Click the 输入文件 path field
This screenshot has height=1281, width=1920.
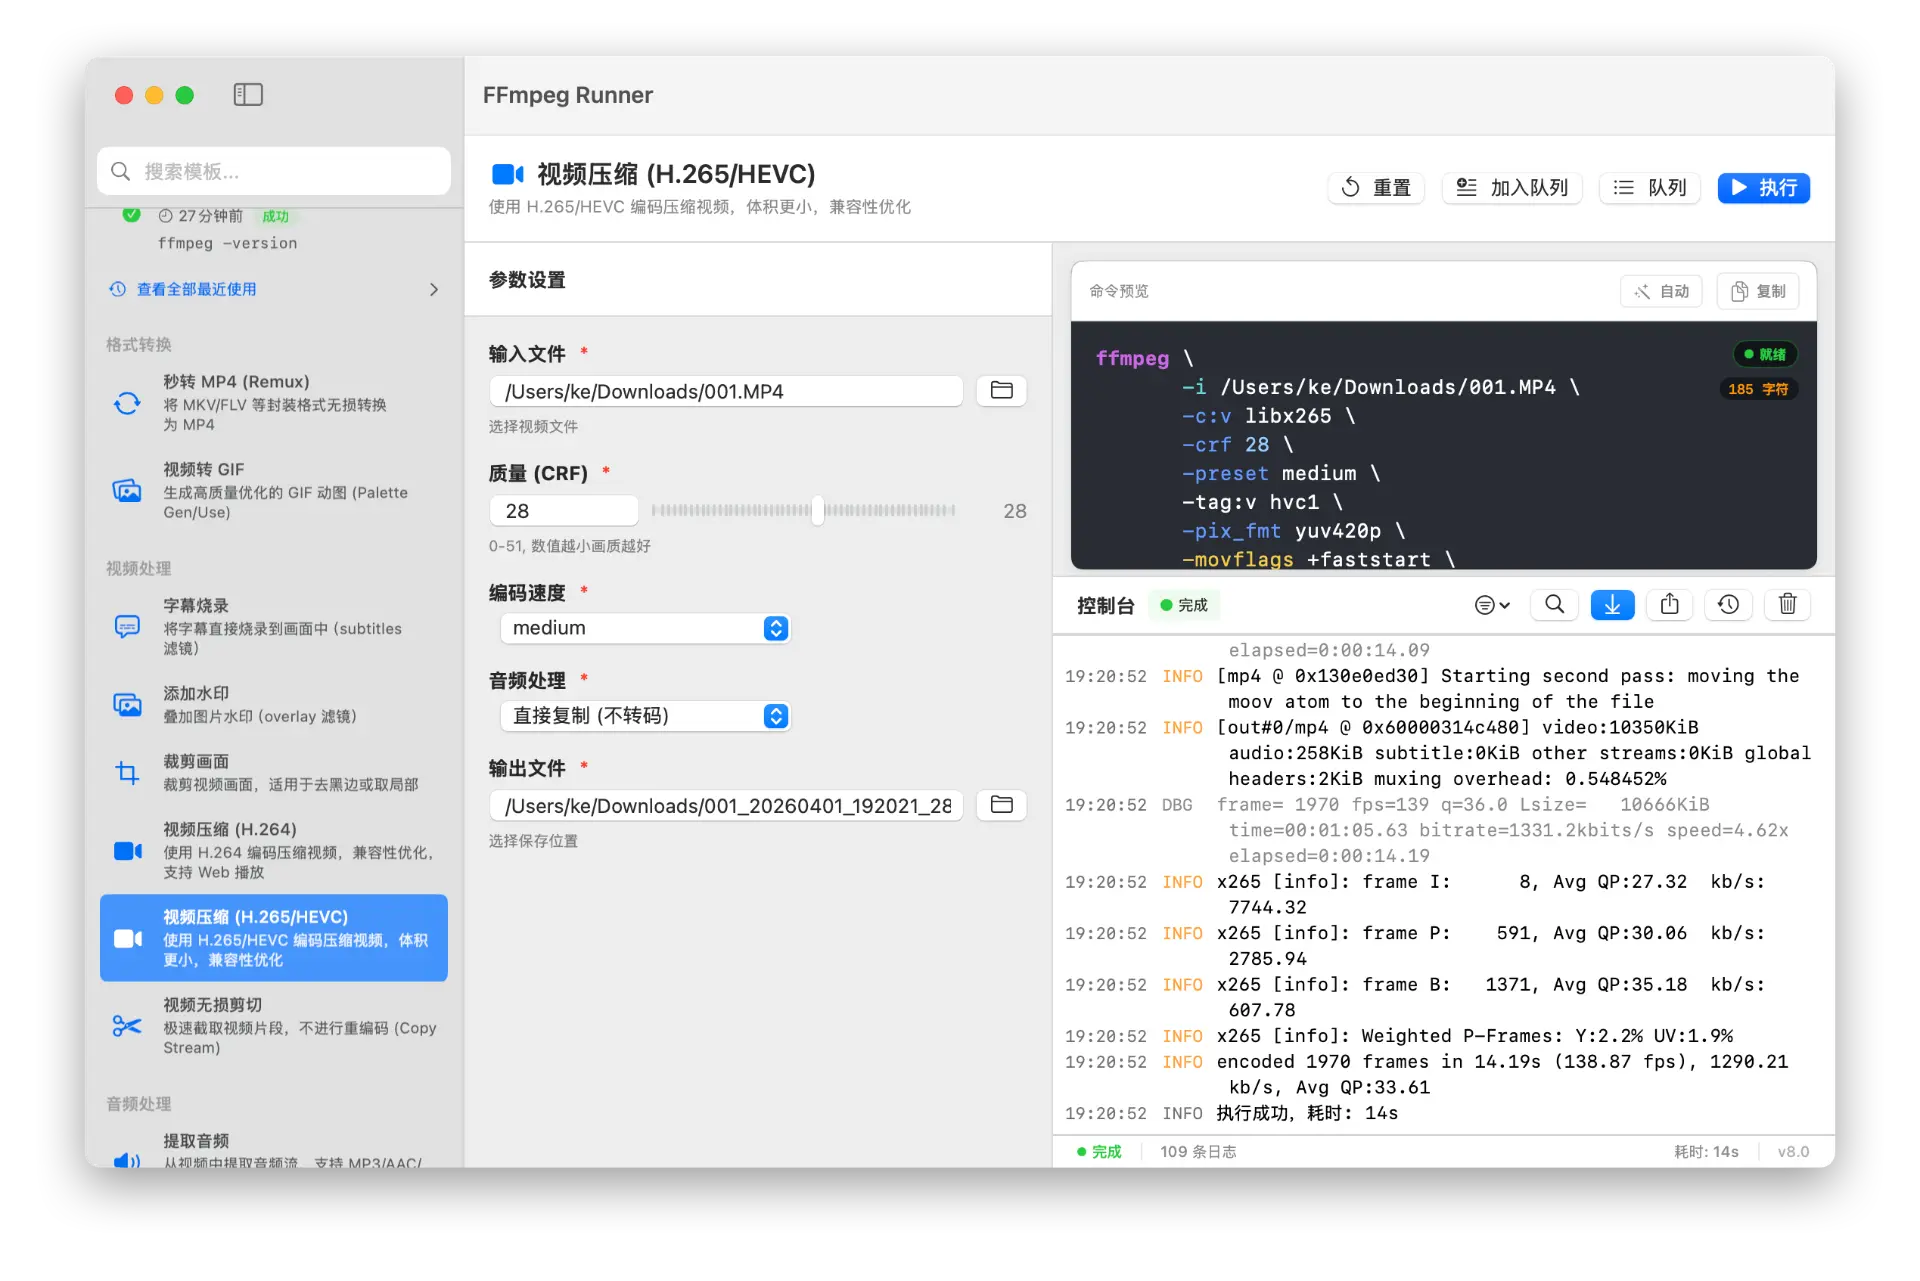pyautogui.click(x=727, y=391)
